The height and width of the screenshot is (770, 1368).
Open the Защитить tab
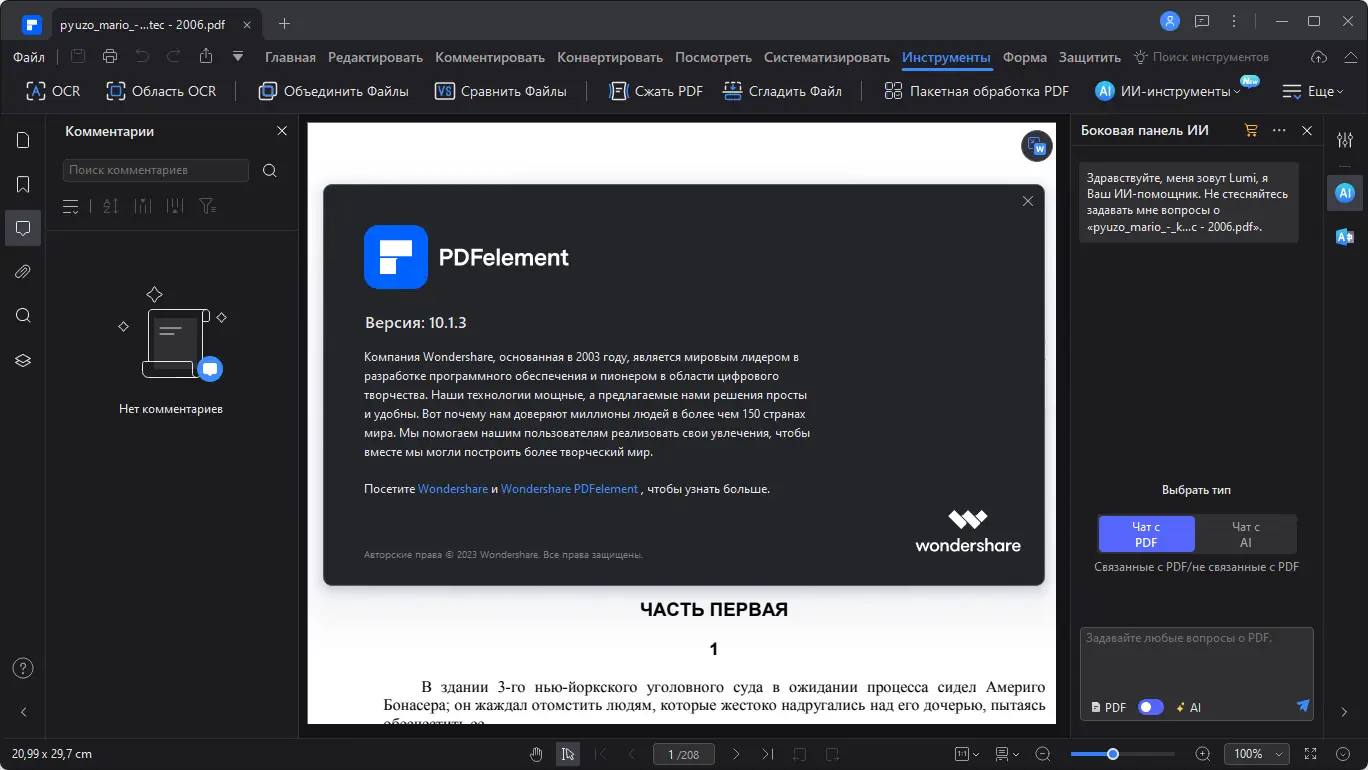click(1090, 57)
